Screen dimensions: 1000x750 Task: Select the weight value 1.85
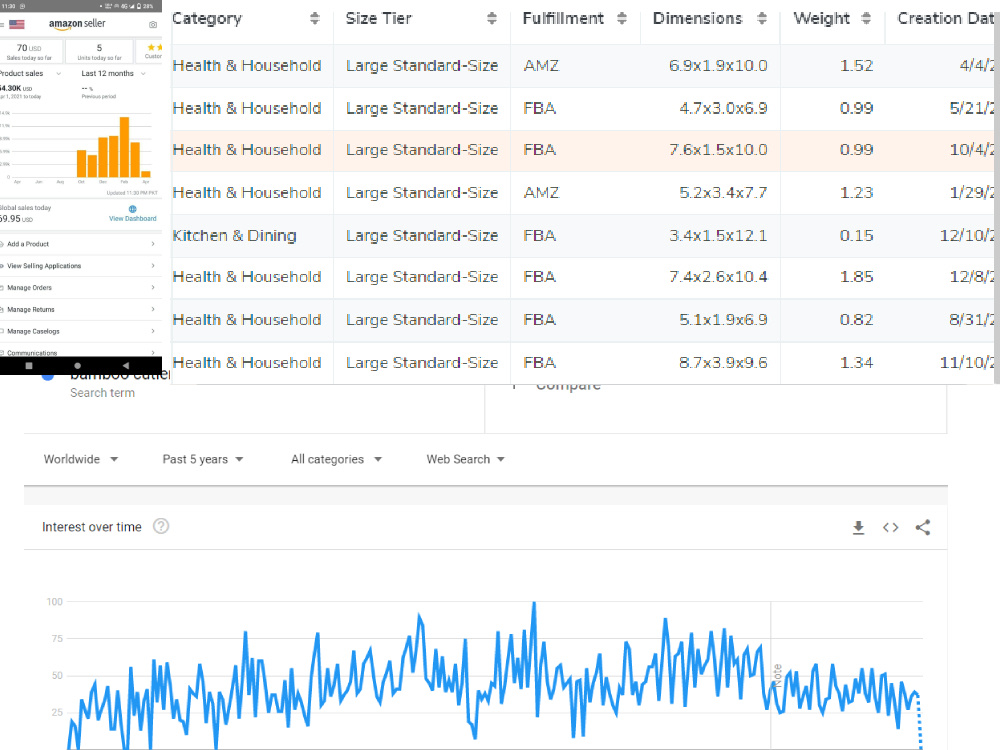[857, 277]
